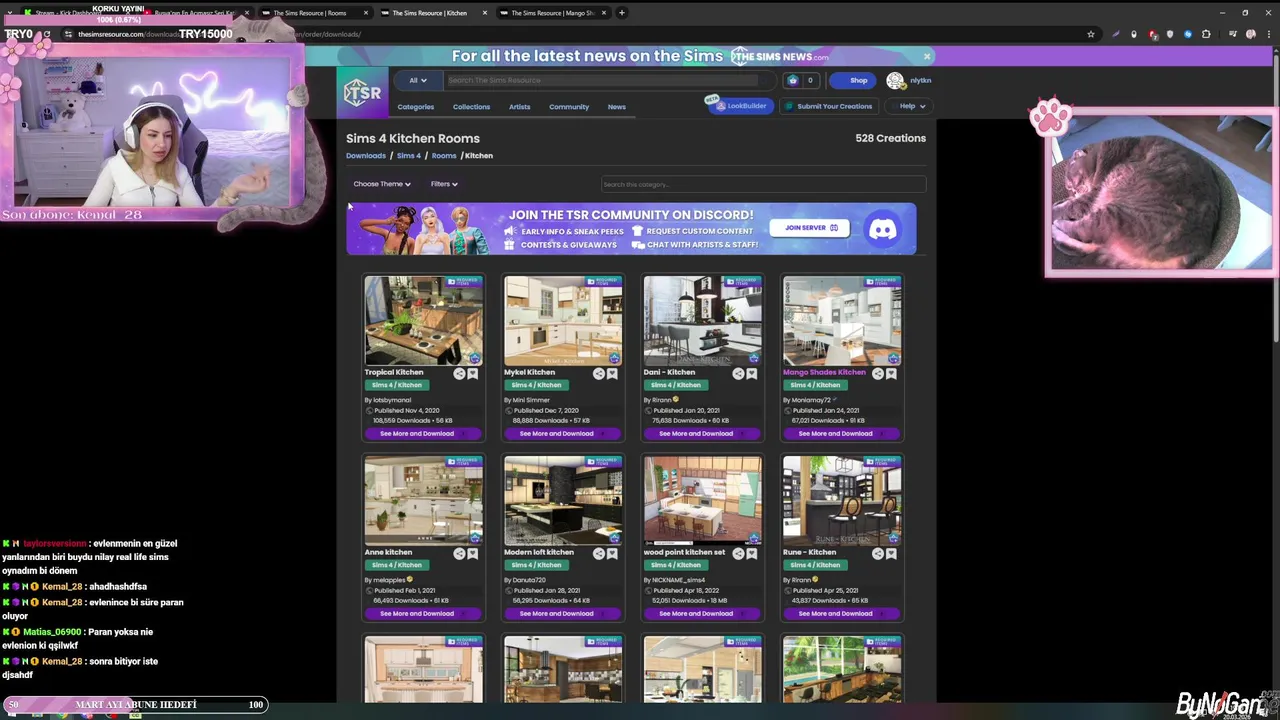Share the Mykel Kitchen creation
The height and width of the screenshot is (720, 1280).
coord(598,373)
